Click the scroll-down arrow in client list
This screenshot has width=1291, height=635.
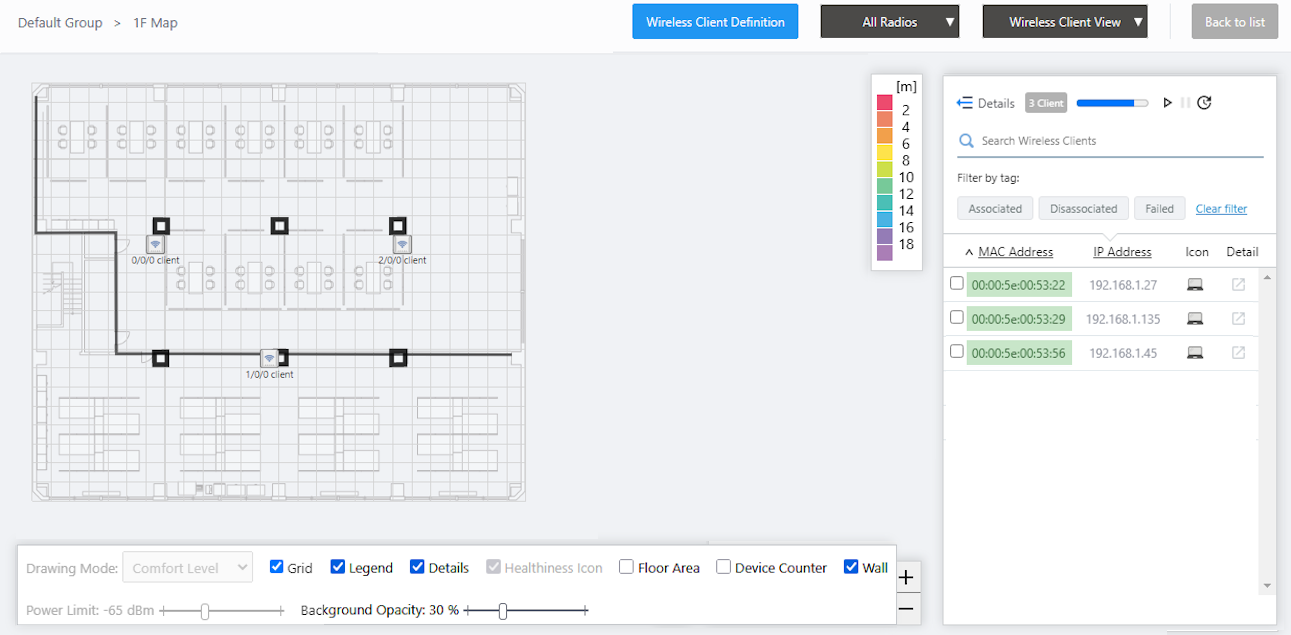(1268, 586)
